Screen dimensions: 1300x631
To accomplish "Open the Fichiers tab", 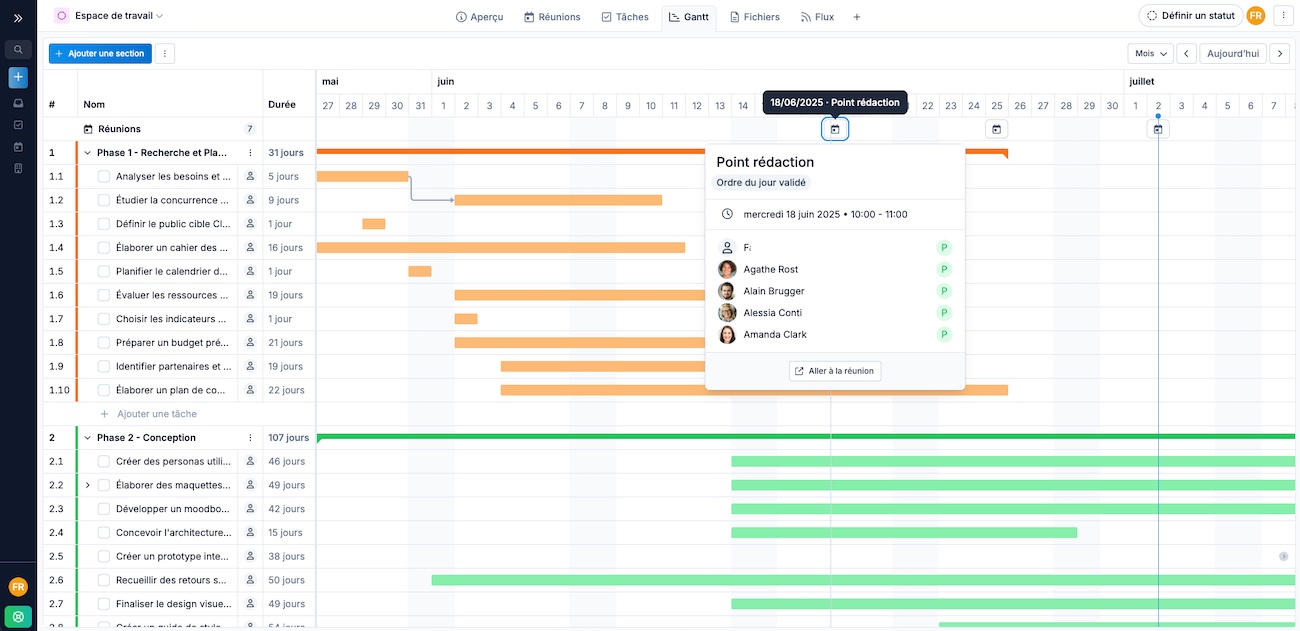I will click(x=754, y=17).
